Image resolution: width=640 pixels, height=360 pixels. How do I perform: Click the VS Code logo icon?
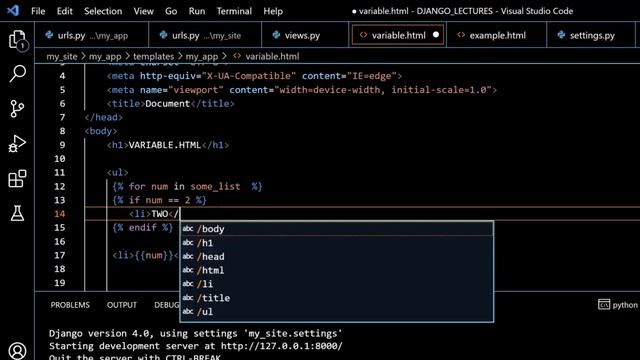(13, 10)
